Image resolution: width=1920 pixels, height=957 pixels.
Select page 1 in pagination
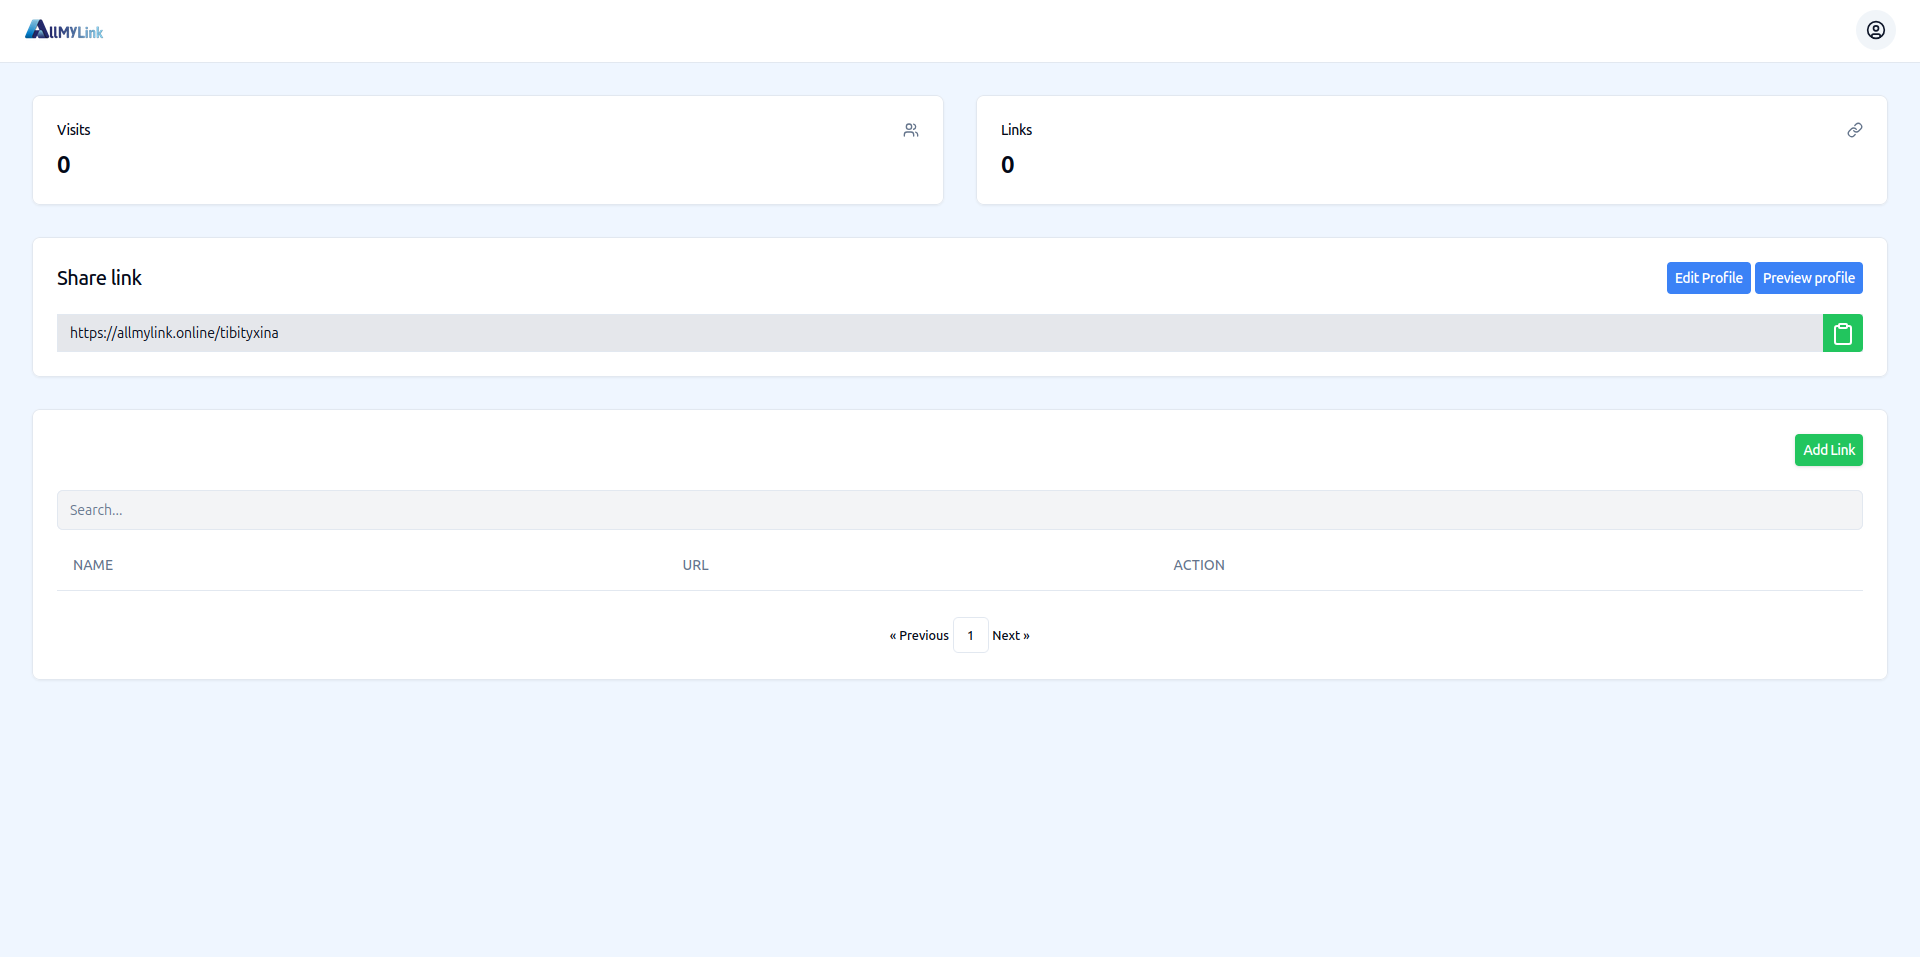pyautogui.click(x=970, y=636)
